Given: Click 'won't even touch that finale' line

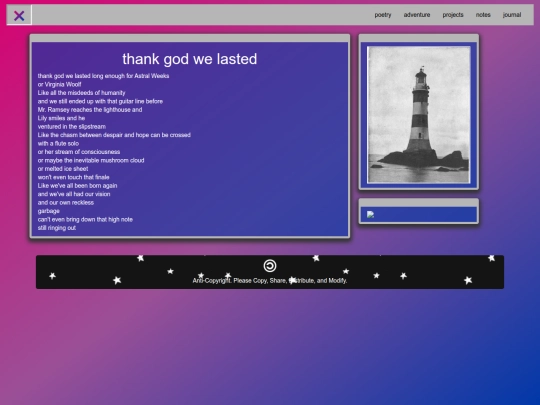Looking at the screenshot, I should point(73,177).
